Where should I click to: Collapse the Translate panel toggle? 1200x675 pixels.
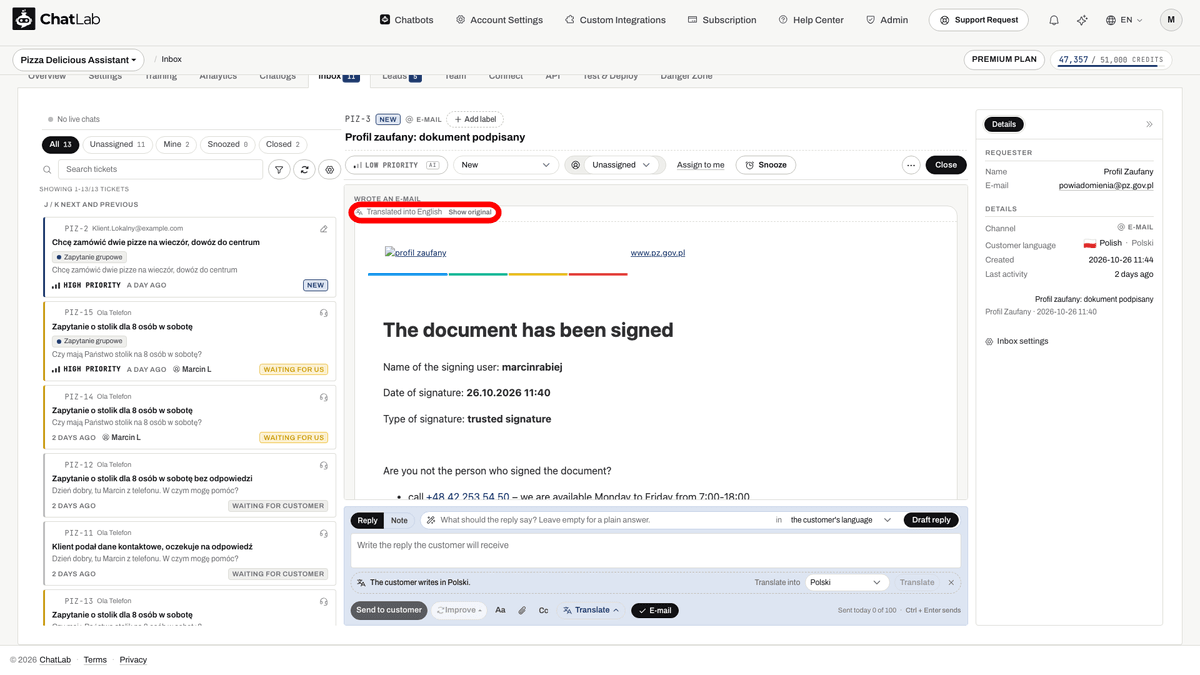click(591, 610)
